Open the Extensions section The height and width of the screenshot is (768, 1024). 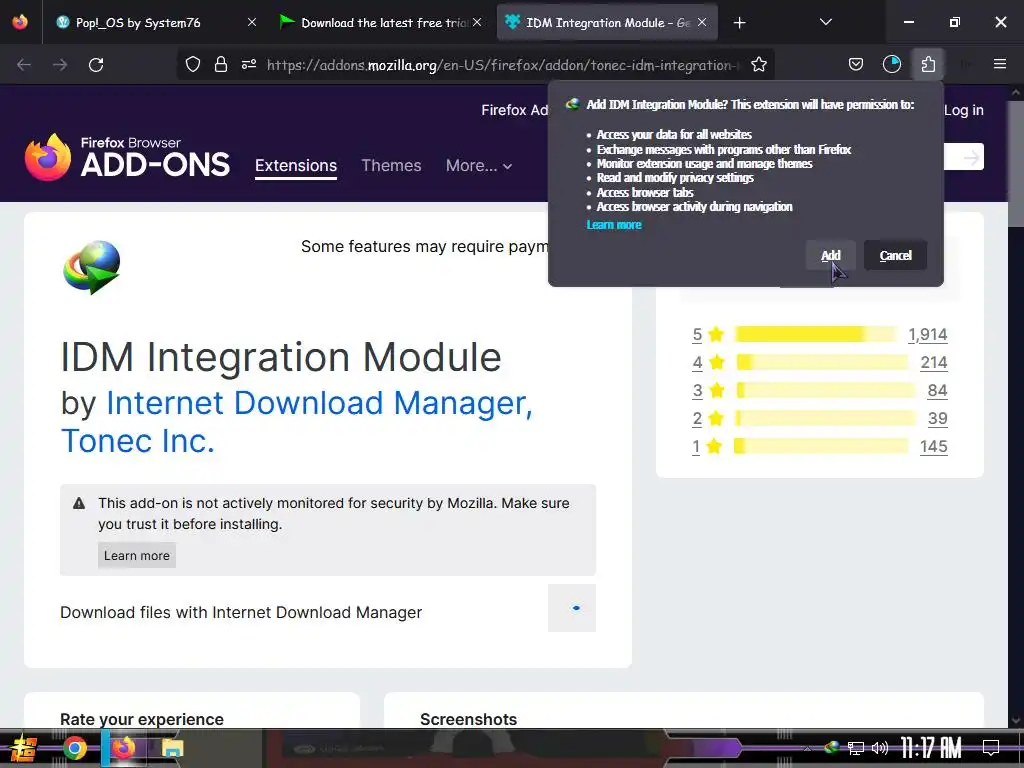point(296,166)
